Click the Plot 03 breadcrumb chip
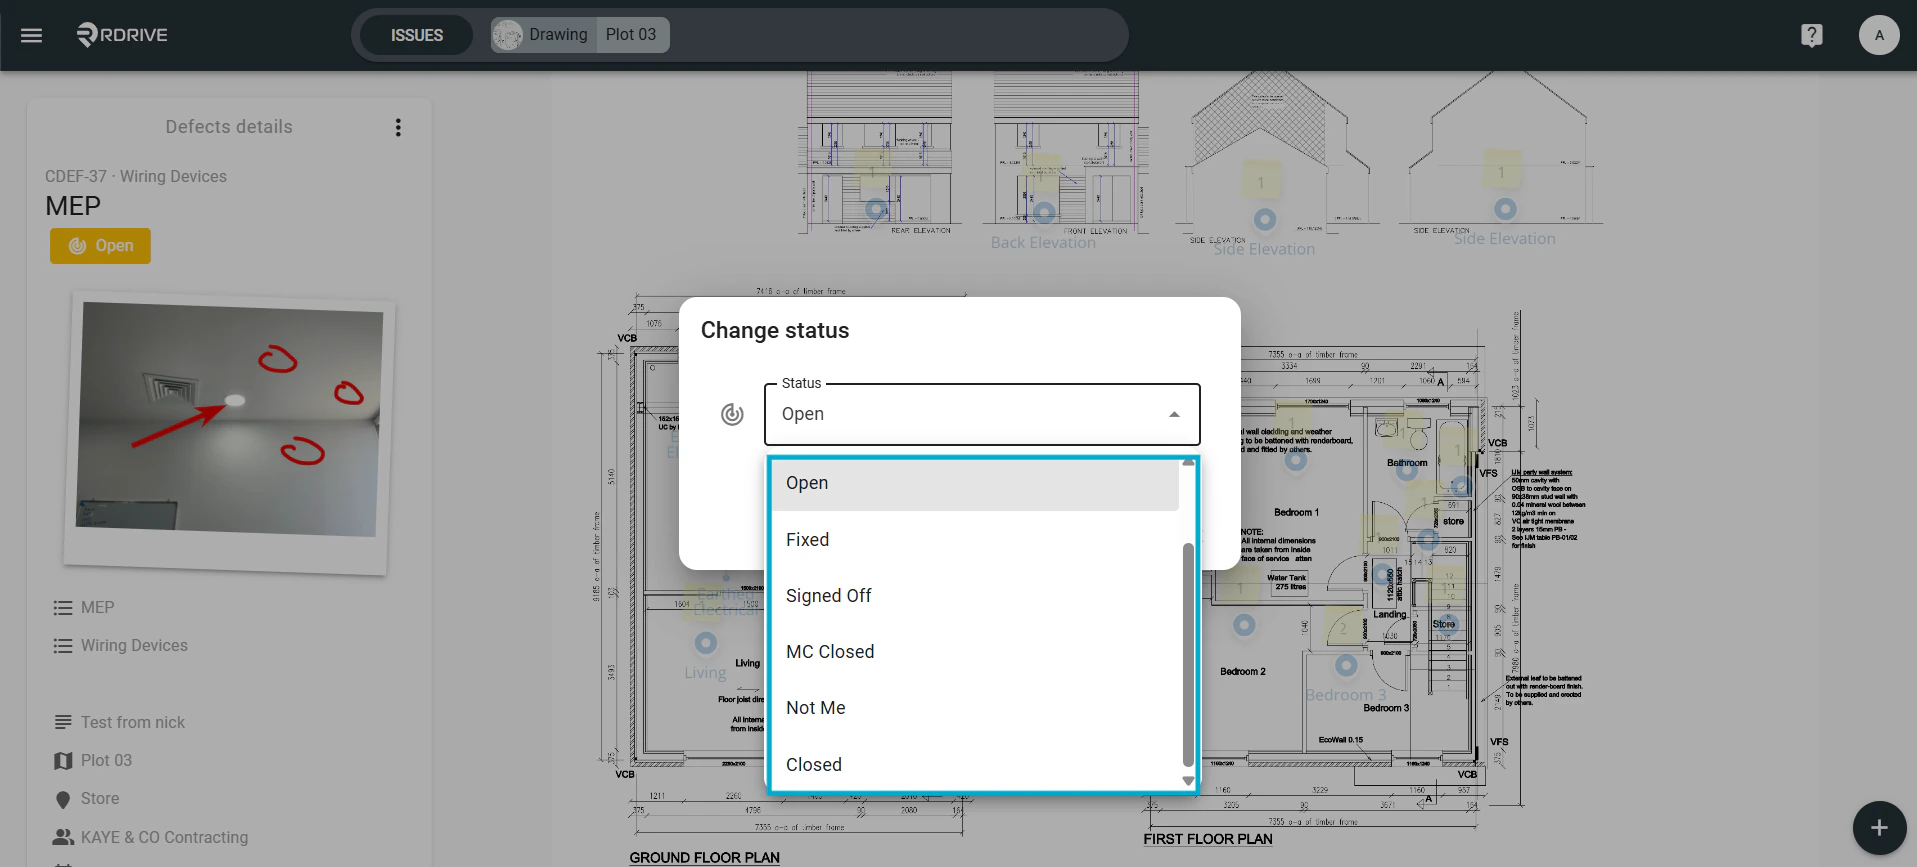The height and width of the screenshot is (867, 1917). coord(632,35)
